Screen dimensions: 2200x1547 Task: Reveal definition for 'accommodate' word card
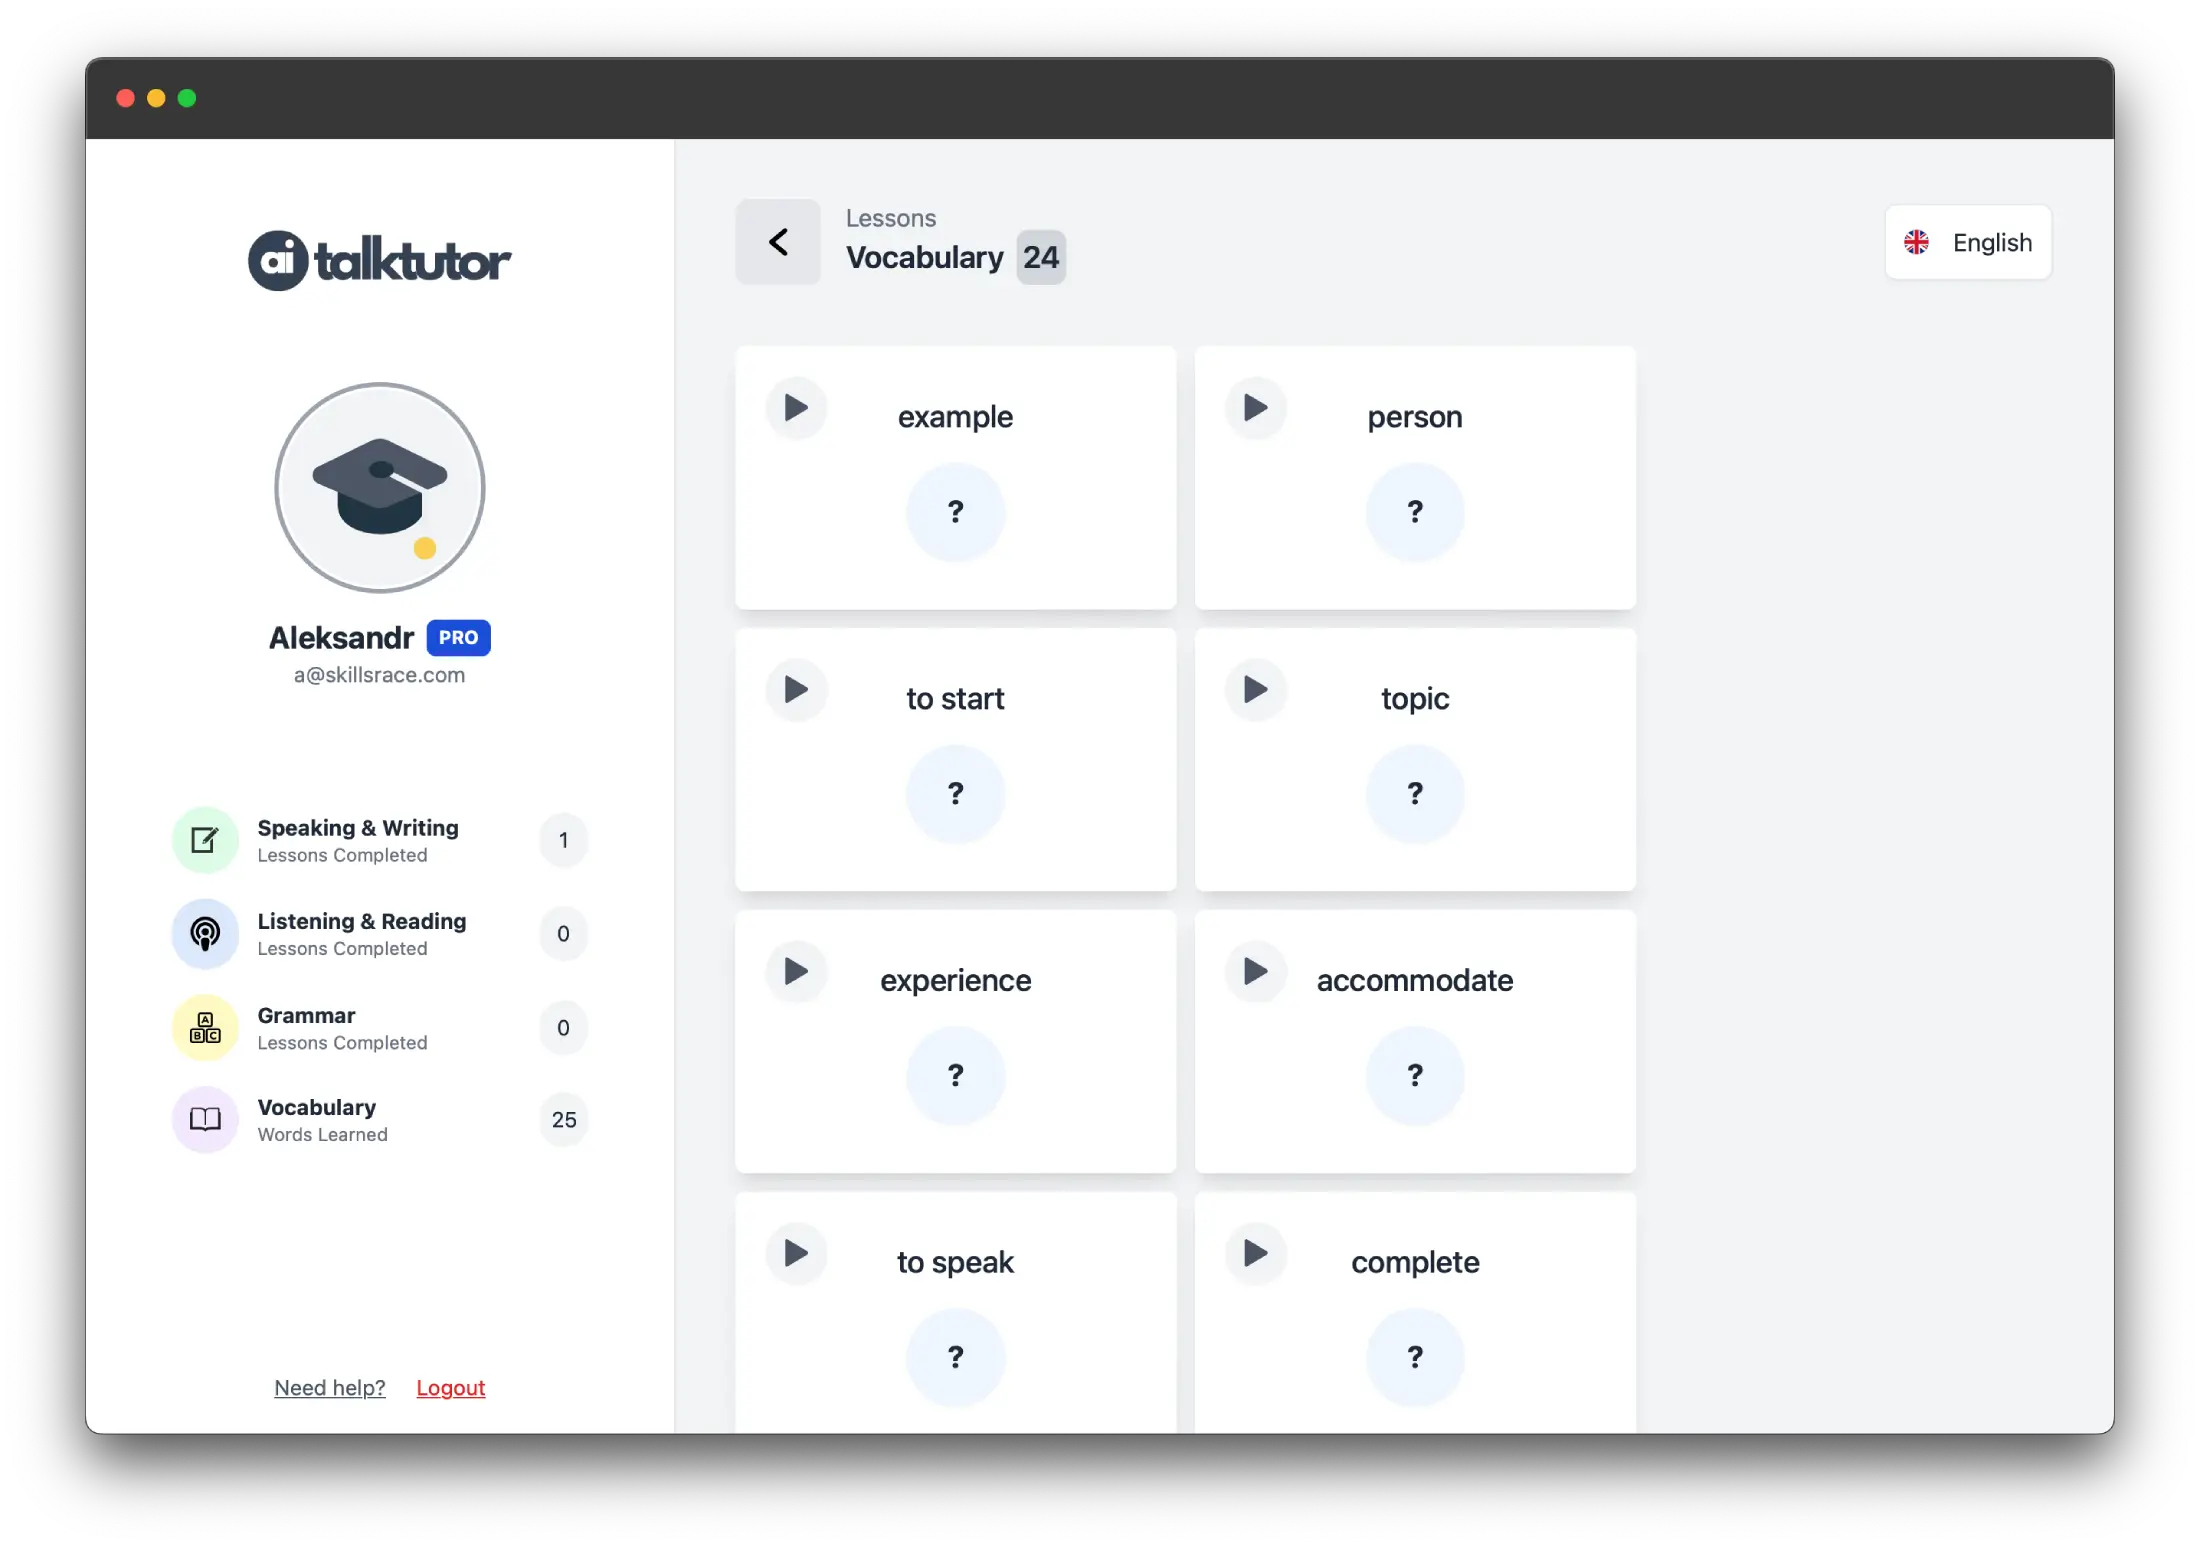coord(1415,1075)
